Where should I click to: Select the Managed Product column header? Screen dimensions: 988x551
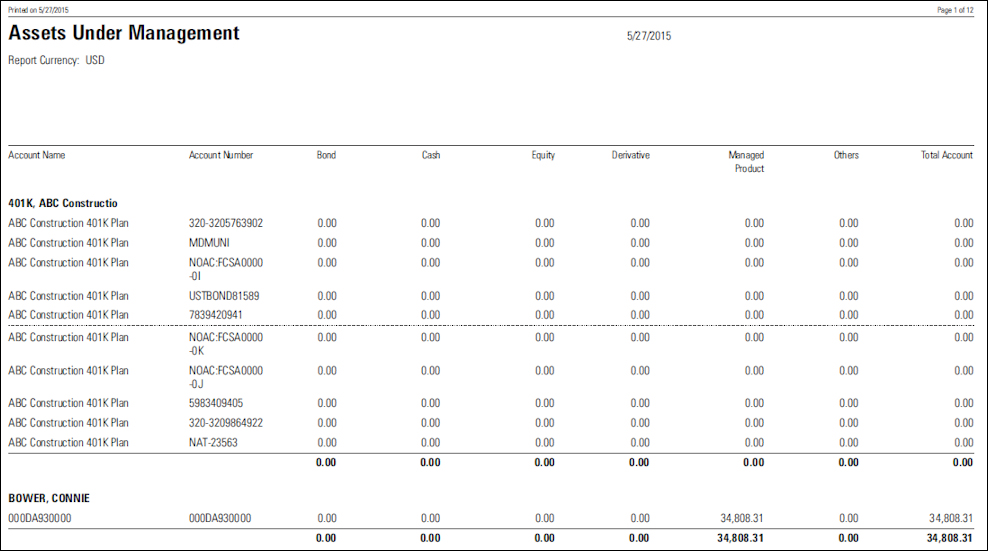[746, 162]
